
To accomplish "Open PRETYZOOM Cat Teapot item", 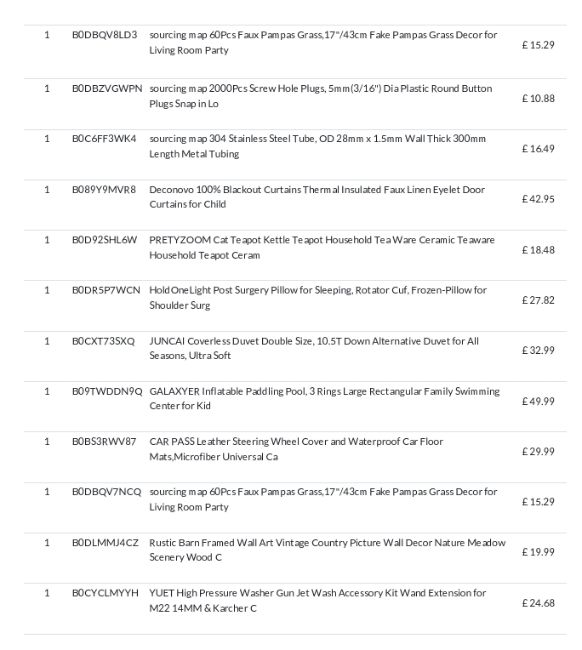I will 322,247.
